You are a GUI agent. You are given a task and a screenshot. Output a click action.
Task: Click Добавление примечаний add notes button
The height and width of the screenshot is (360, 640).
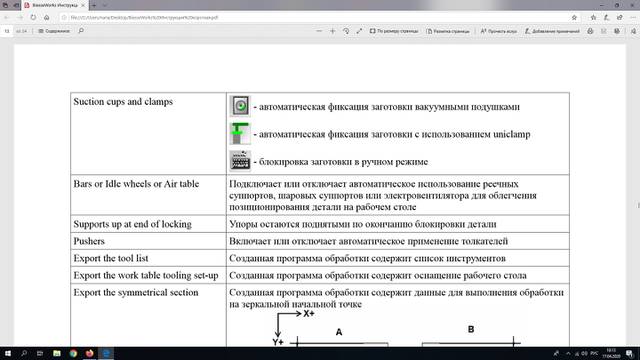tap(552, 31)
